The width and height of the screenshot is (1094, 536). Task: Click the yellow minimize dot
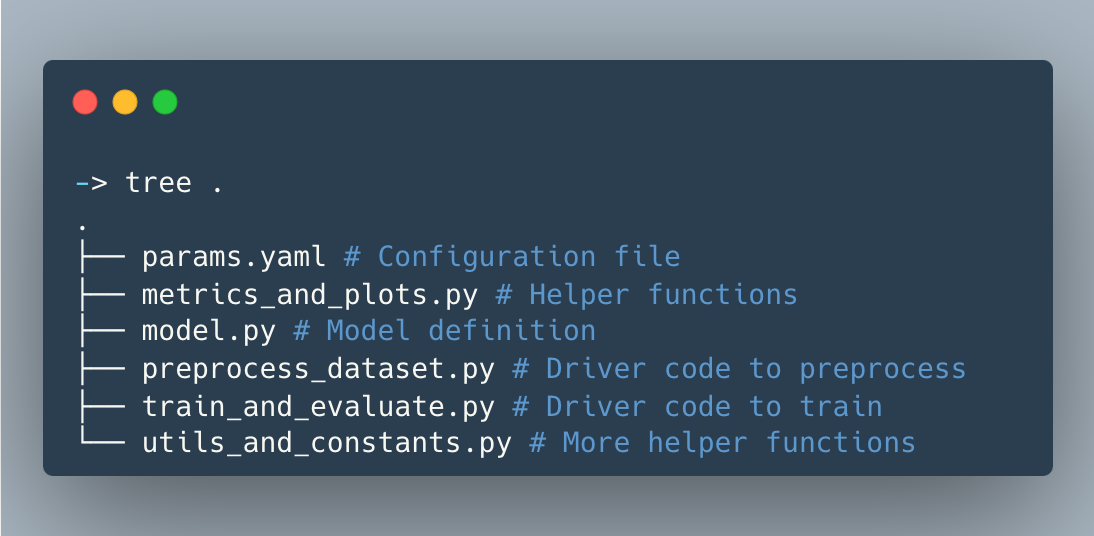[x=125, y=102]
